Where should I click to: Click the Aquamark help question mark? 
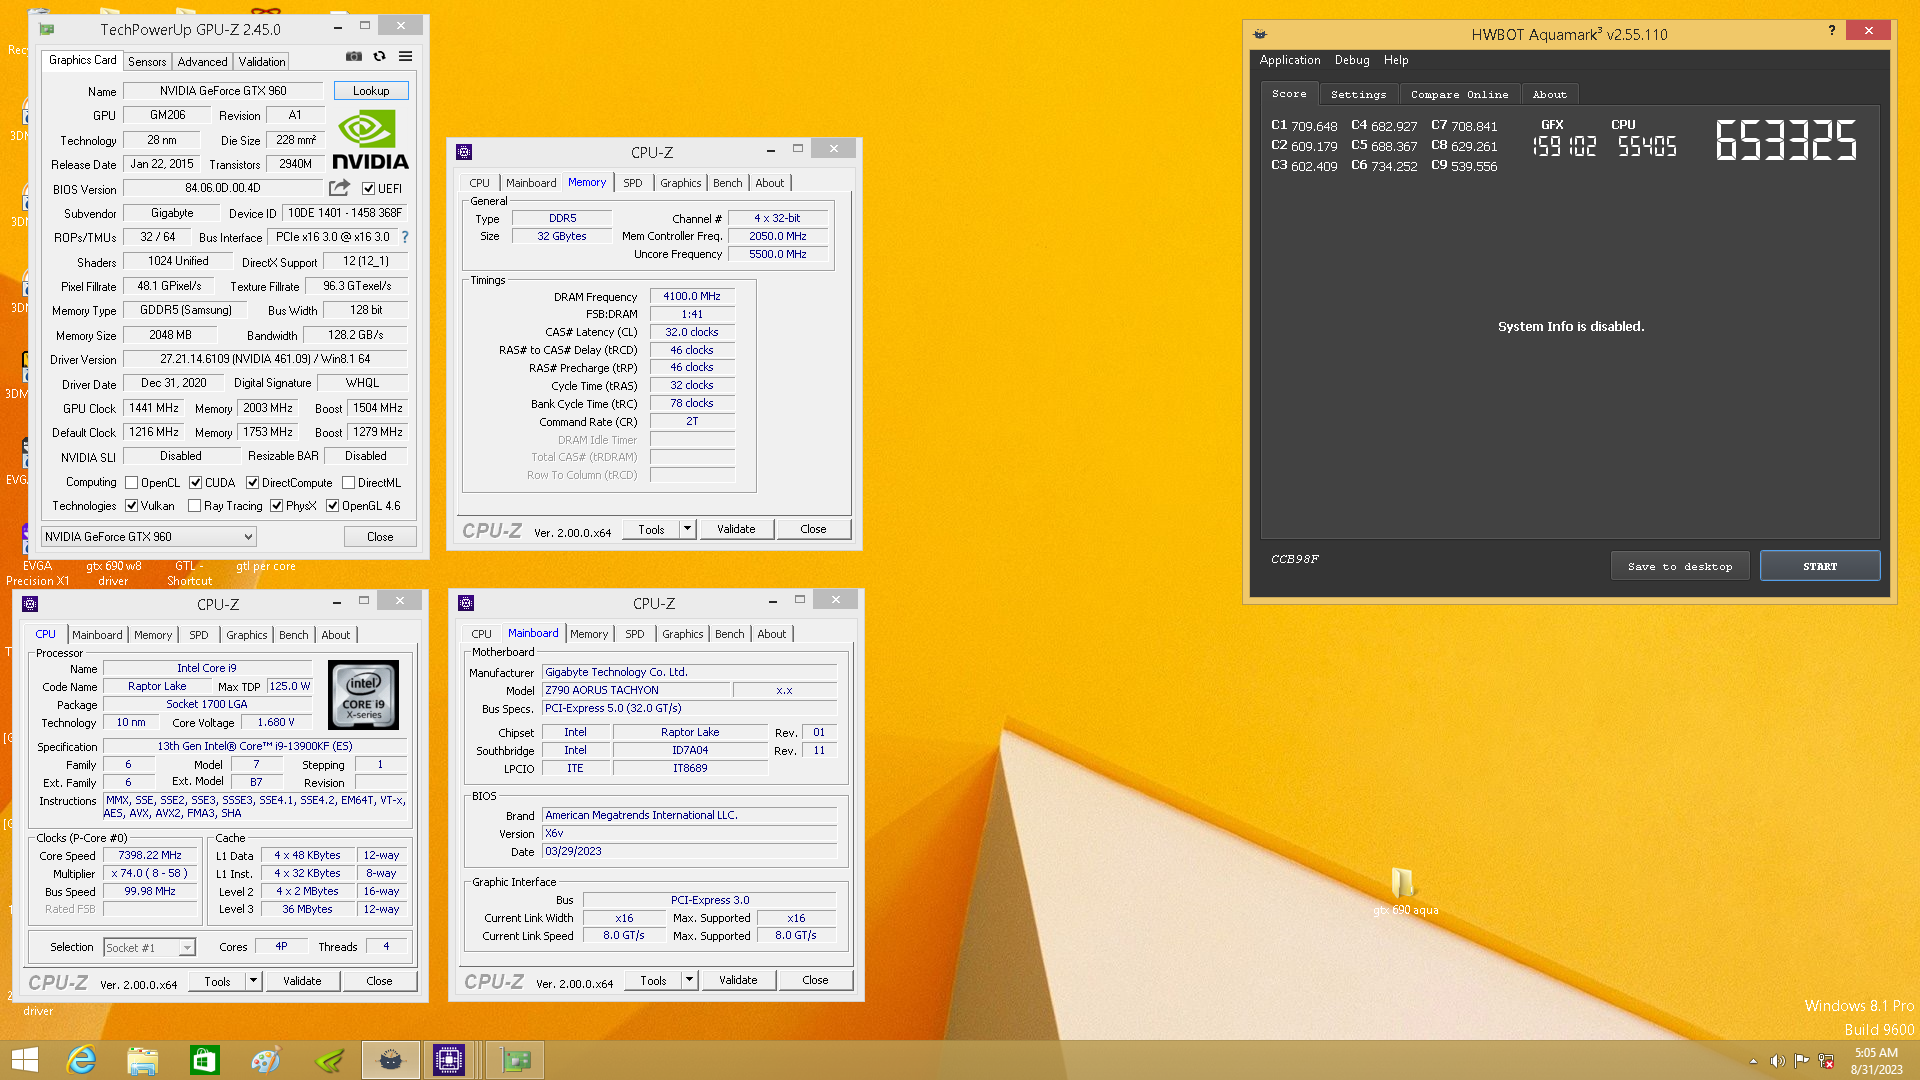pyautogui.click(x=1831, y=30)
